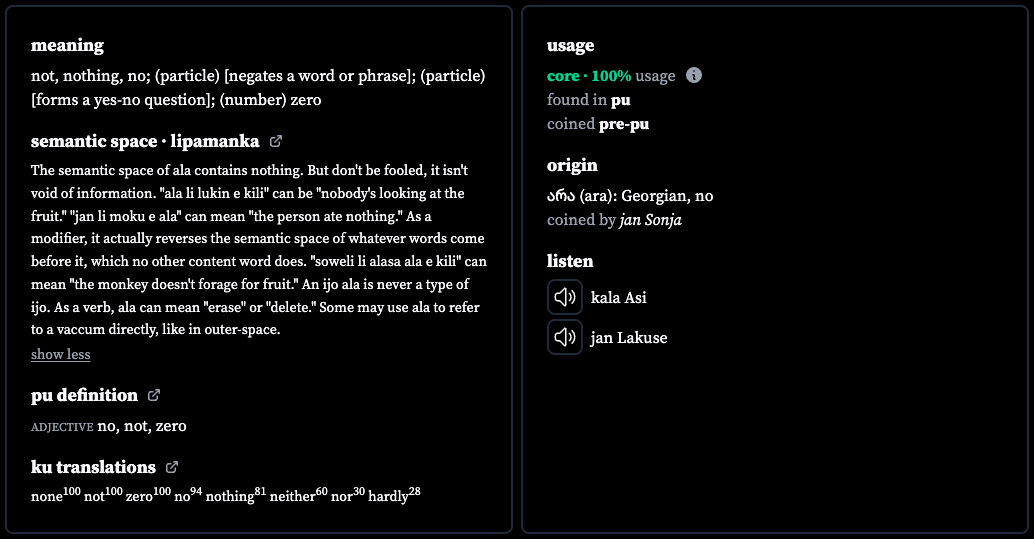Click the semantic space · lipamanka heading
The height and width of the screenshot is (539, 1034).
tap(145, 141)
